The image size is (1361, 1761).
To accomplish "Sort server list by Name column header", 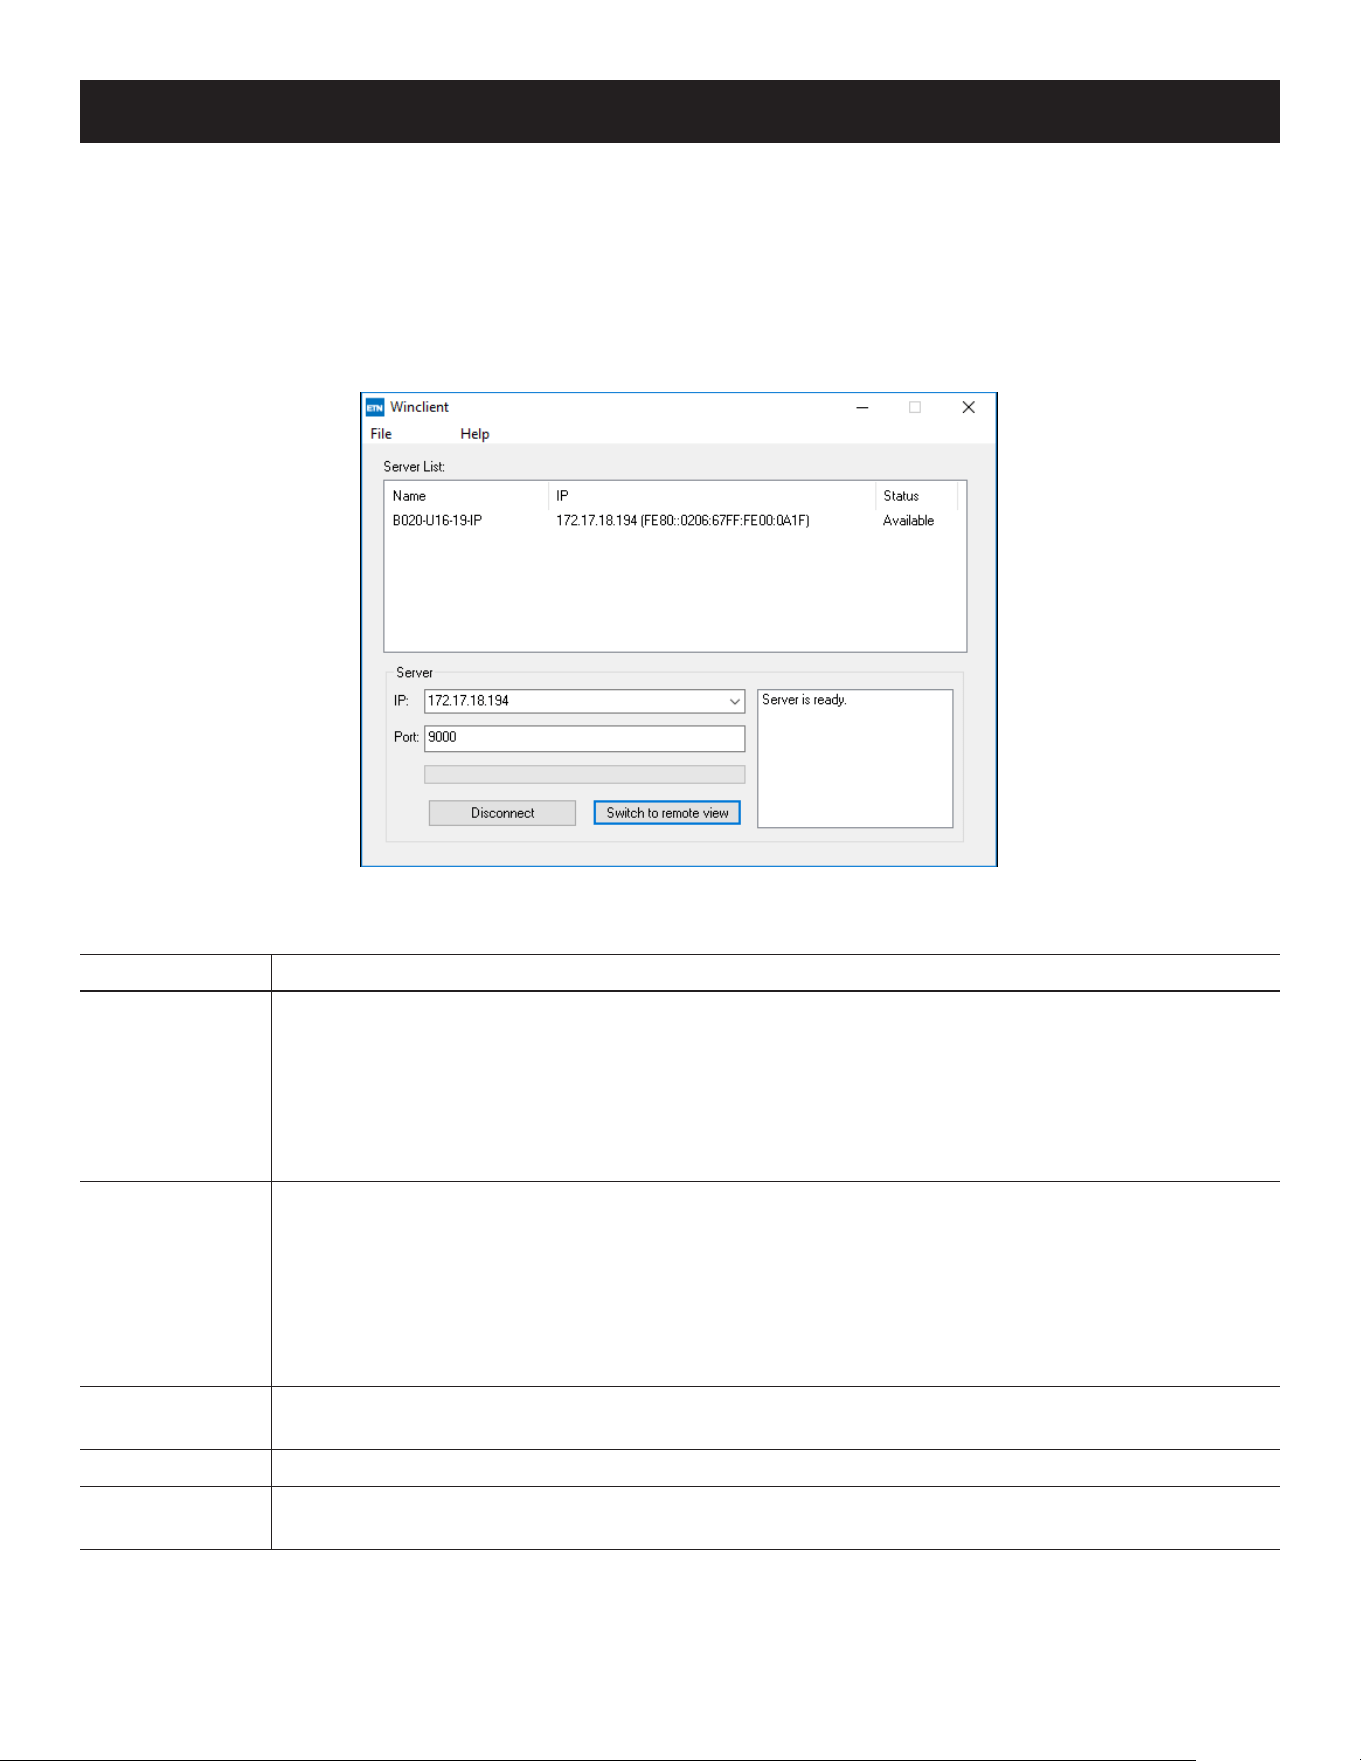I will coord(467,496).
